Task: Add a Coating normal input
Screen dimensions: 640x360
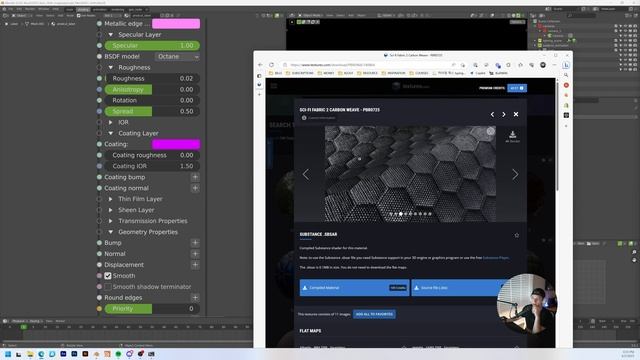Action: [195, 188]
